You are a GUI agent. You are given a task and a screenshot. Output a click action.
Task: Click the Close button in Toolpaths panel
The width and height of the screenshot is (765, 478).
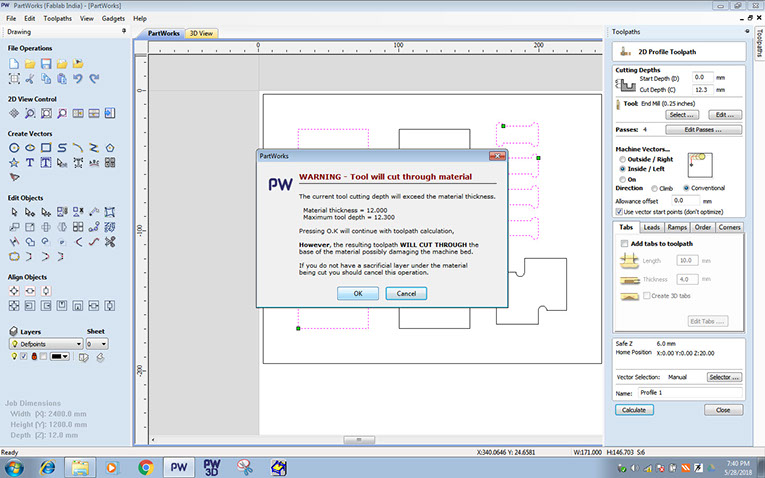point(724,410)
